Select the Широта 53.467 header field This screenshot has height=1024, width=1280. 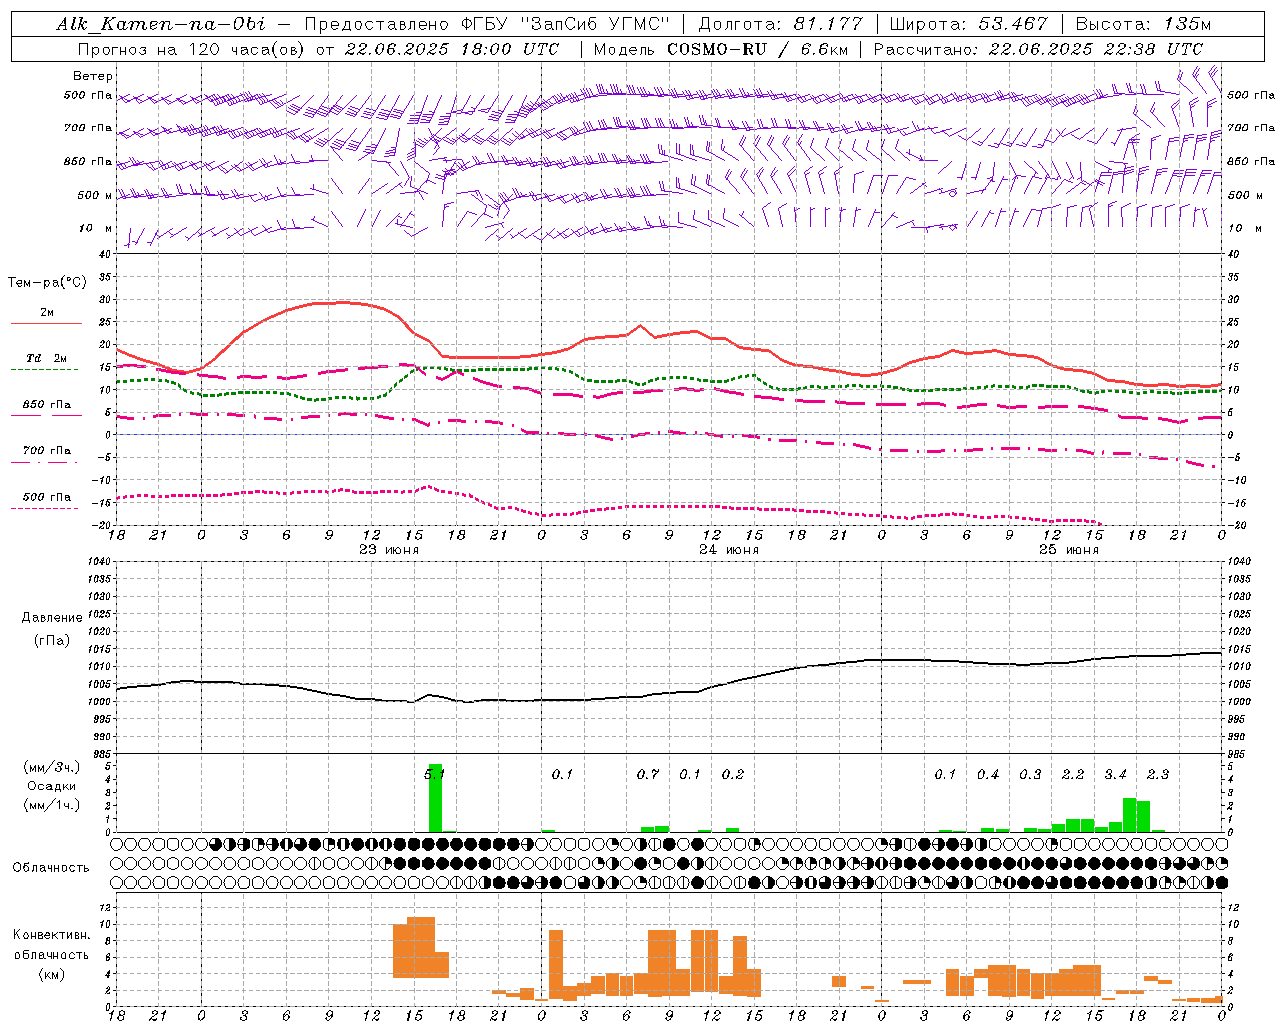click(x=968, y=24)
